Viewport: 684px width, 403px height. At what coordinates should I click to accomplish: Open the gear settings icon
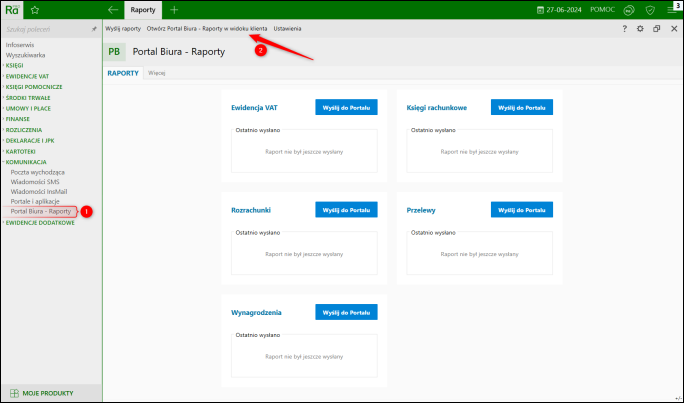pos(640,29)
